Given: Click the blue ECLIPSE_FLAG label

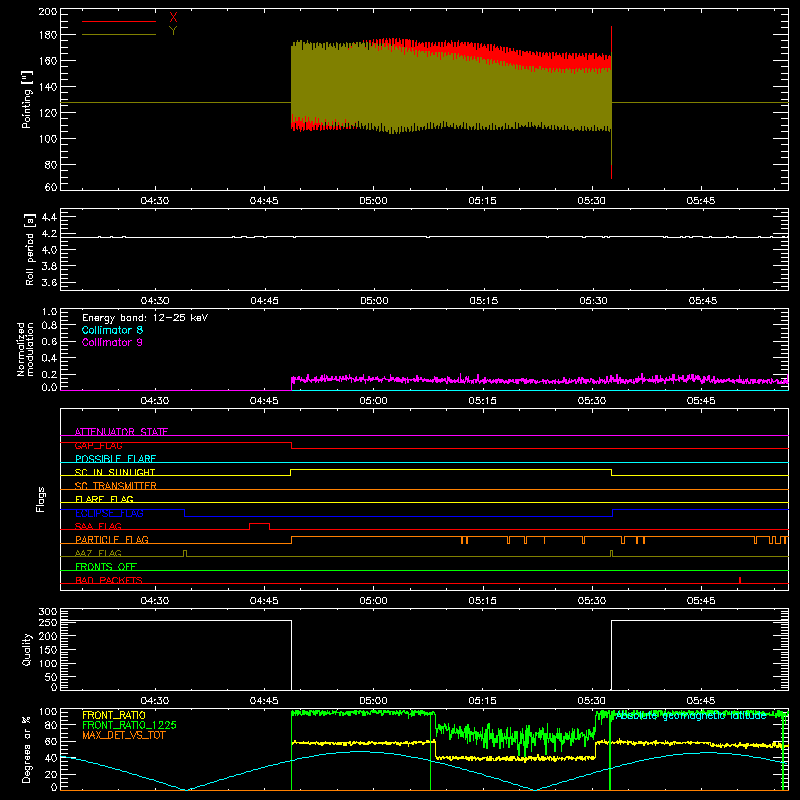Looking at the screenshot, I should coord(109,513).
